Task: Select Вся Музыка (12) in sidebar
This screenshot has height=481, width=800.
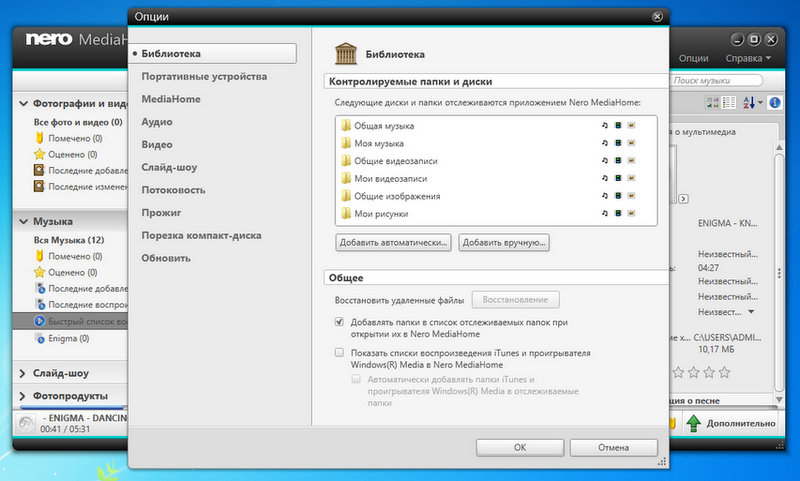Action: [x=69, y=240]
